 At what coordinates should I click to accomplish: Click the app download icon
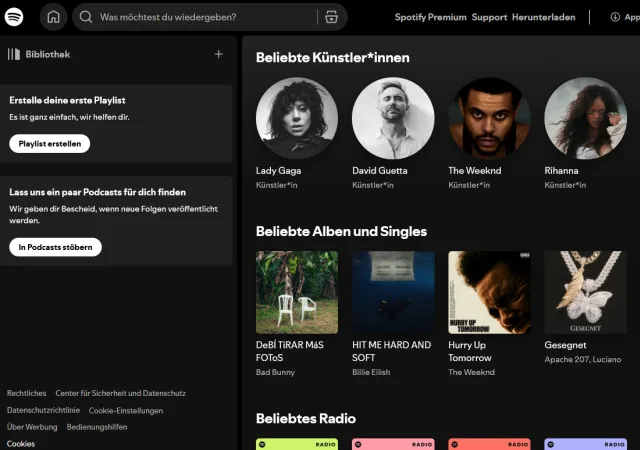615,17
